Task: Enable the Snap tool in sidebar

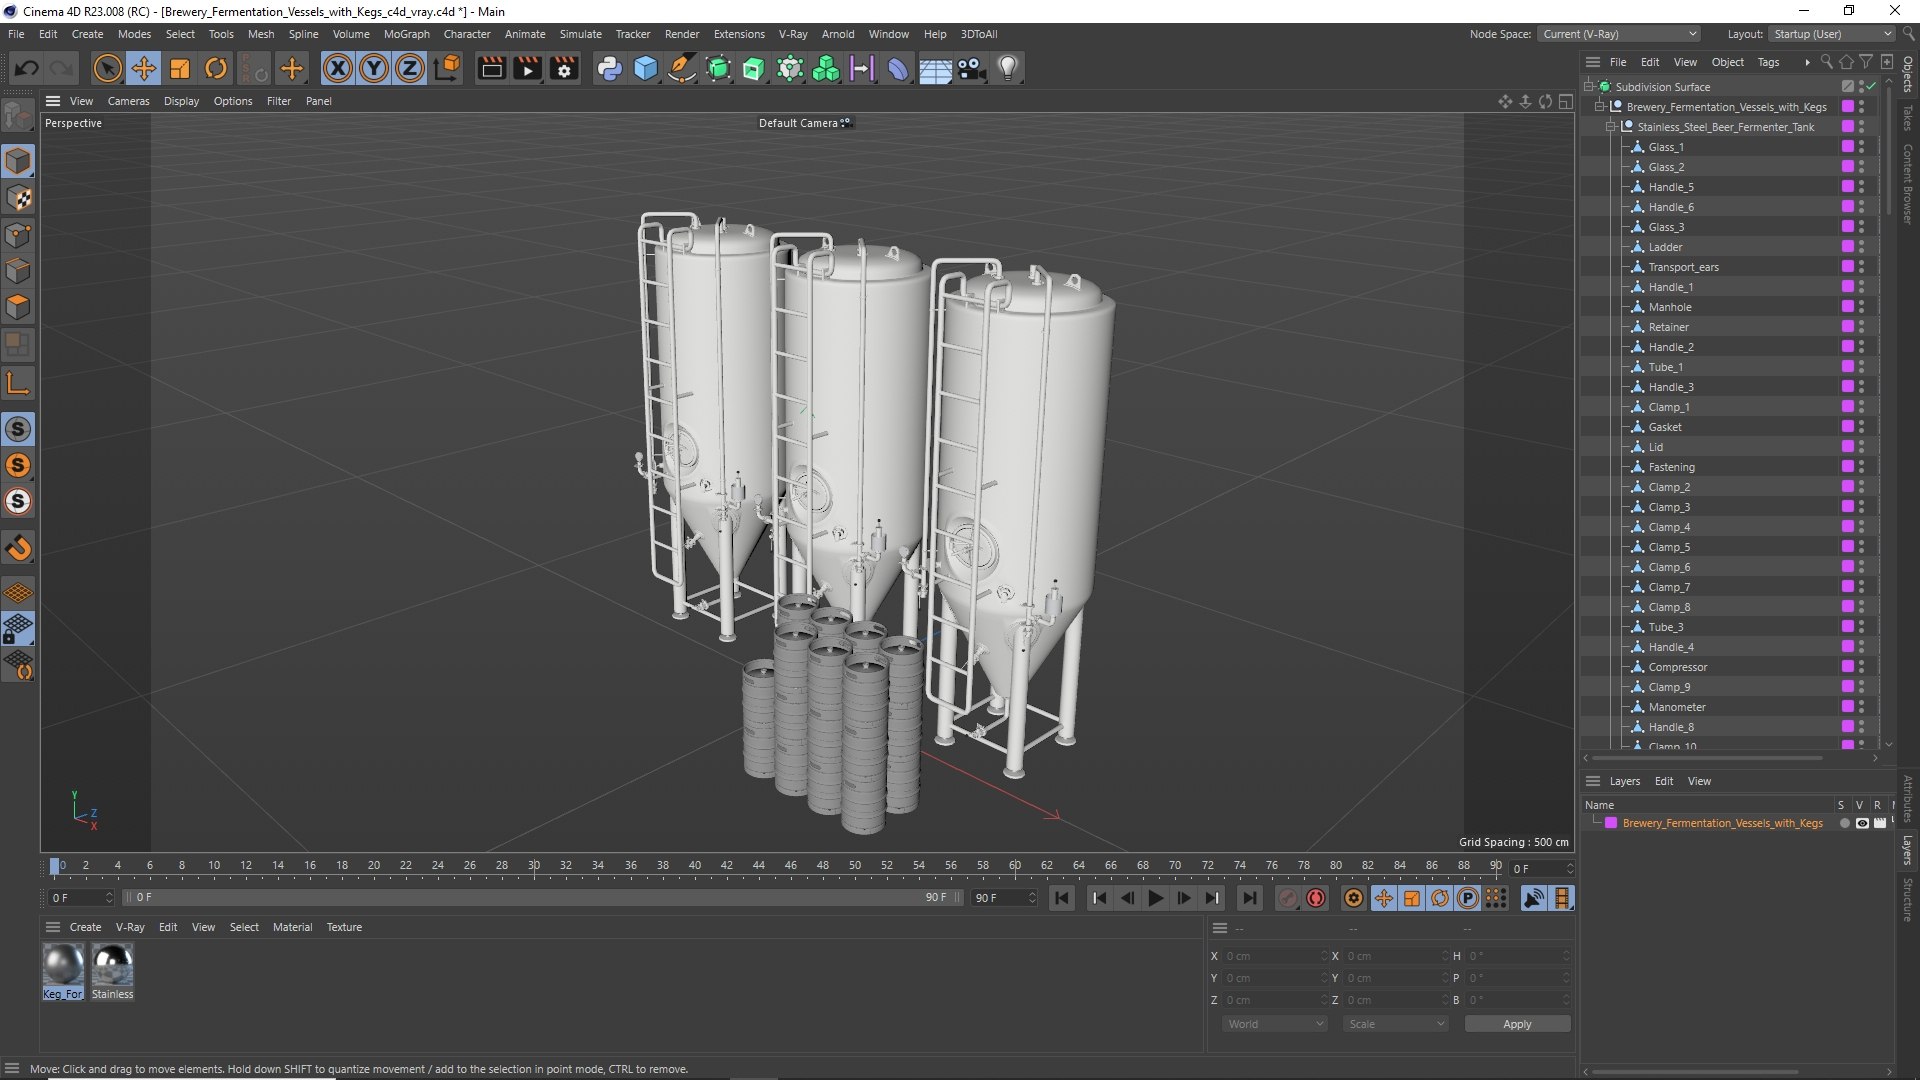Action: coord(18,548)
